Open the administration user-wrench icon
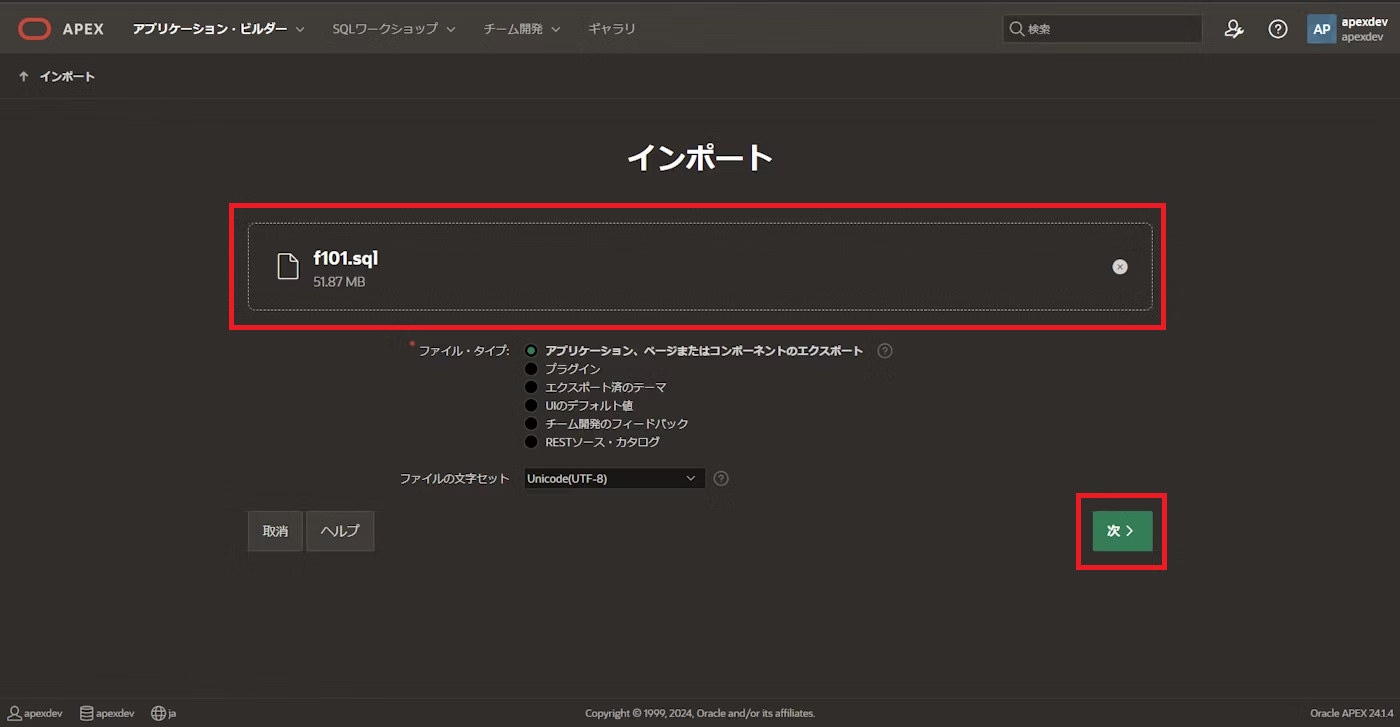The width and height of the screenshot is (1400, 727). 1234,29
